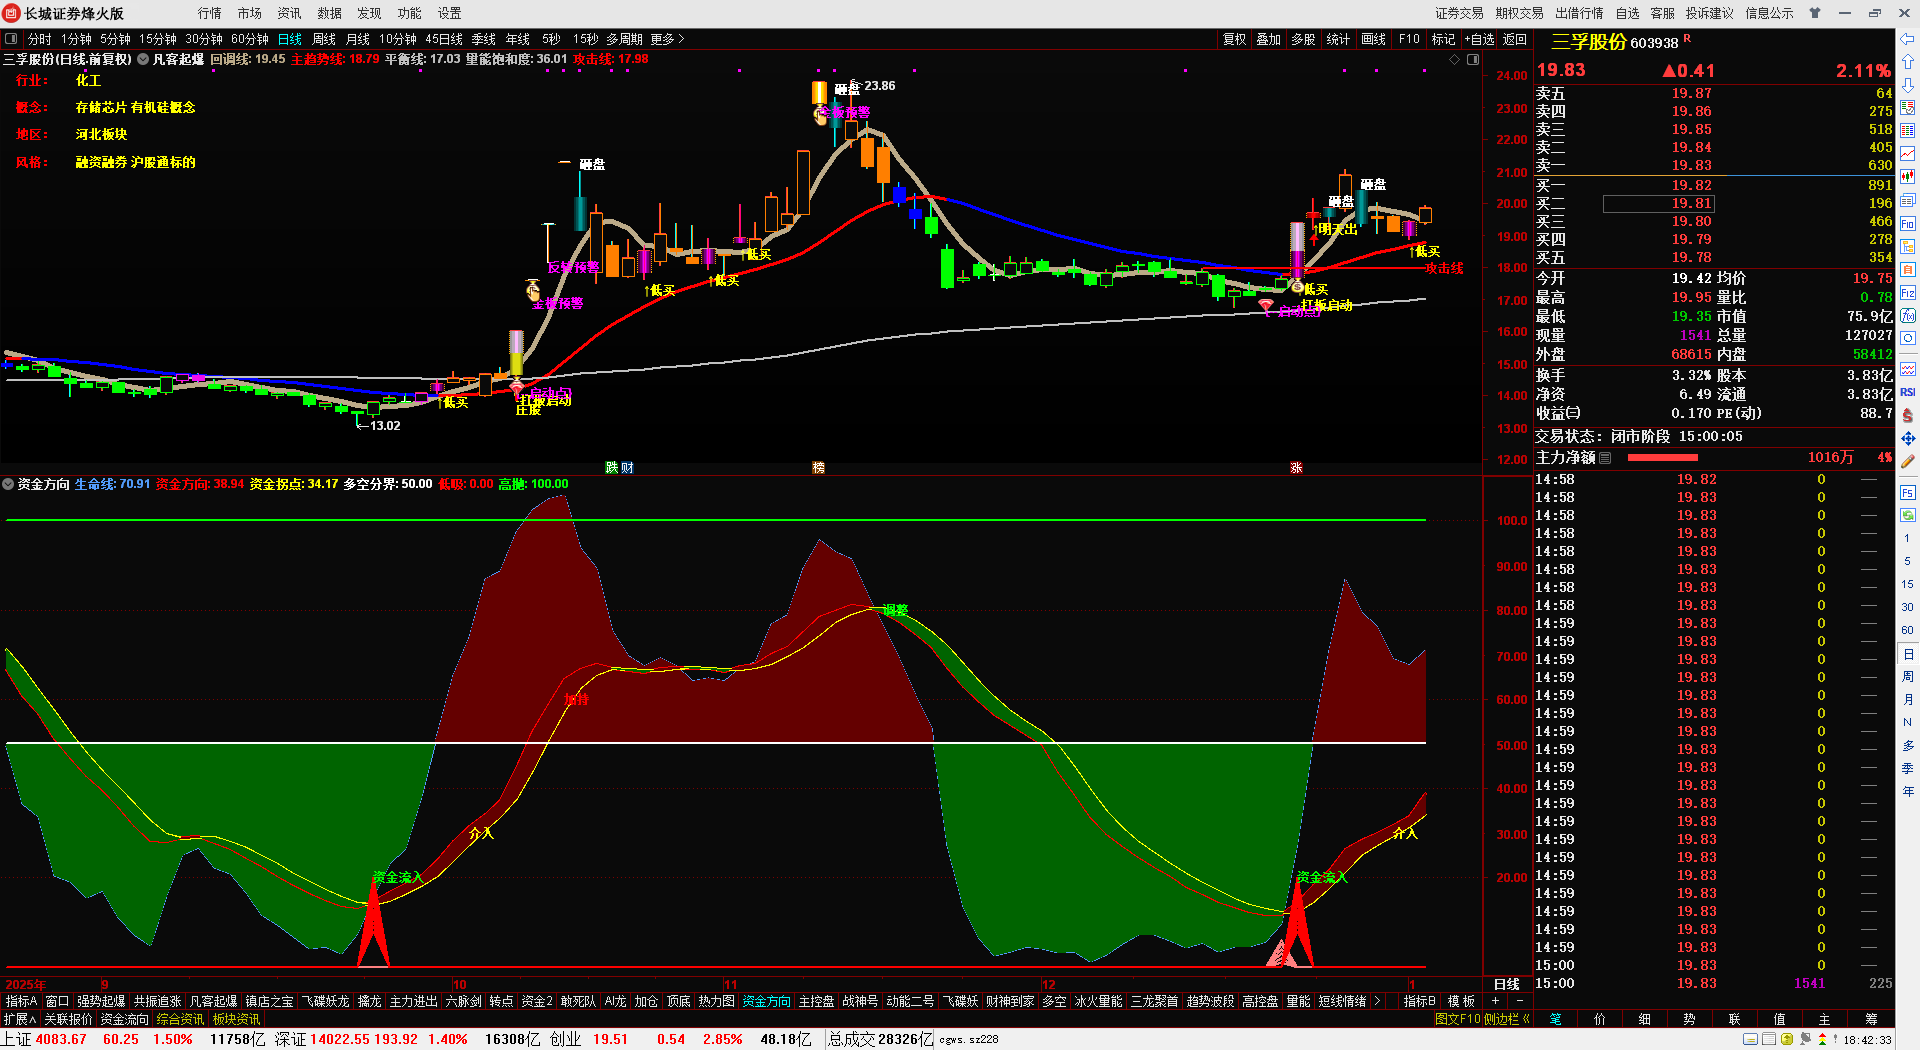Select the four-way move arrows icon
Viewport: 1920px width, 1050px height.
[1908, 438]
